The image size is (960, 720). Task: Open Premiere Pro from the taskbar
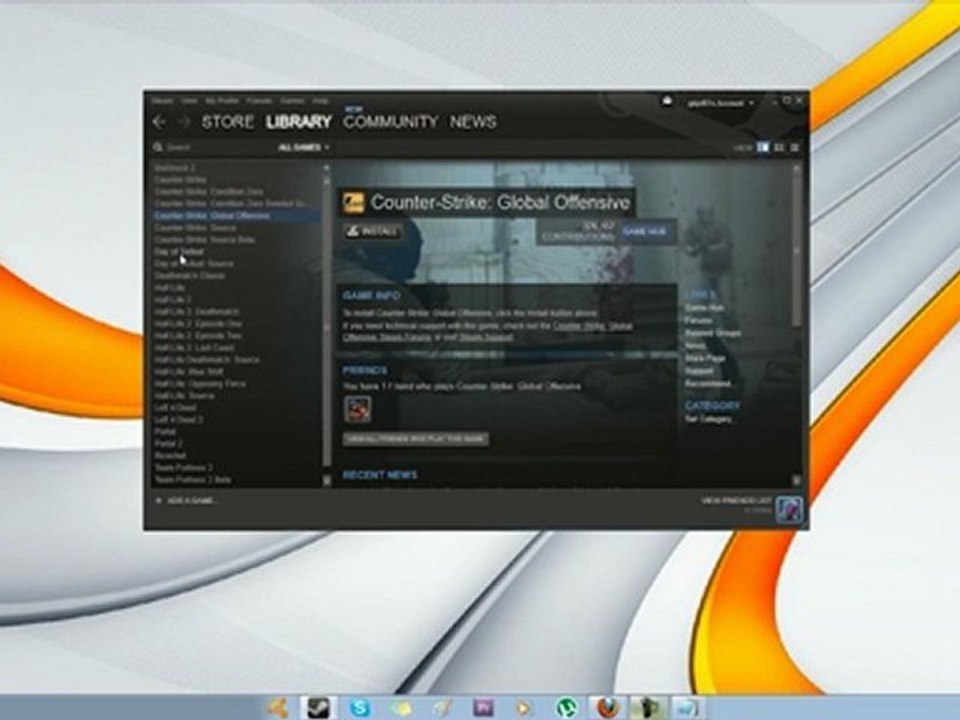point(484,708)
